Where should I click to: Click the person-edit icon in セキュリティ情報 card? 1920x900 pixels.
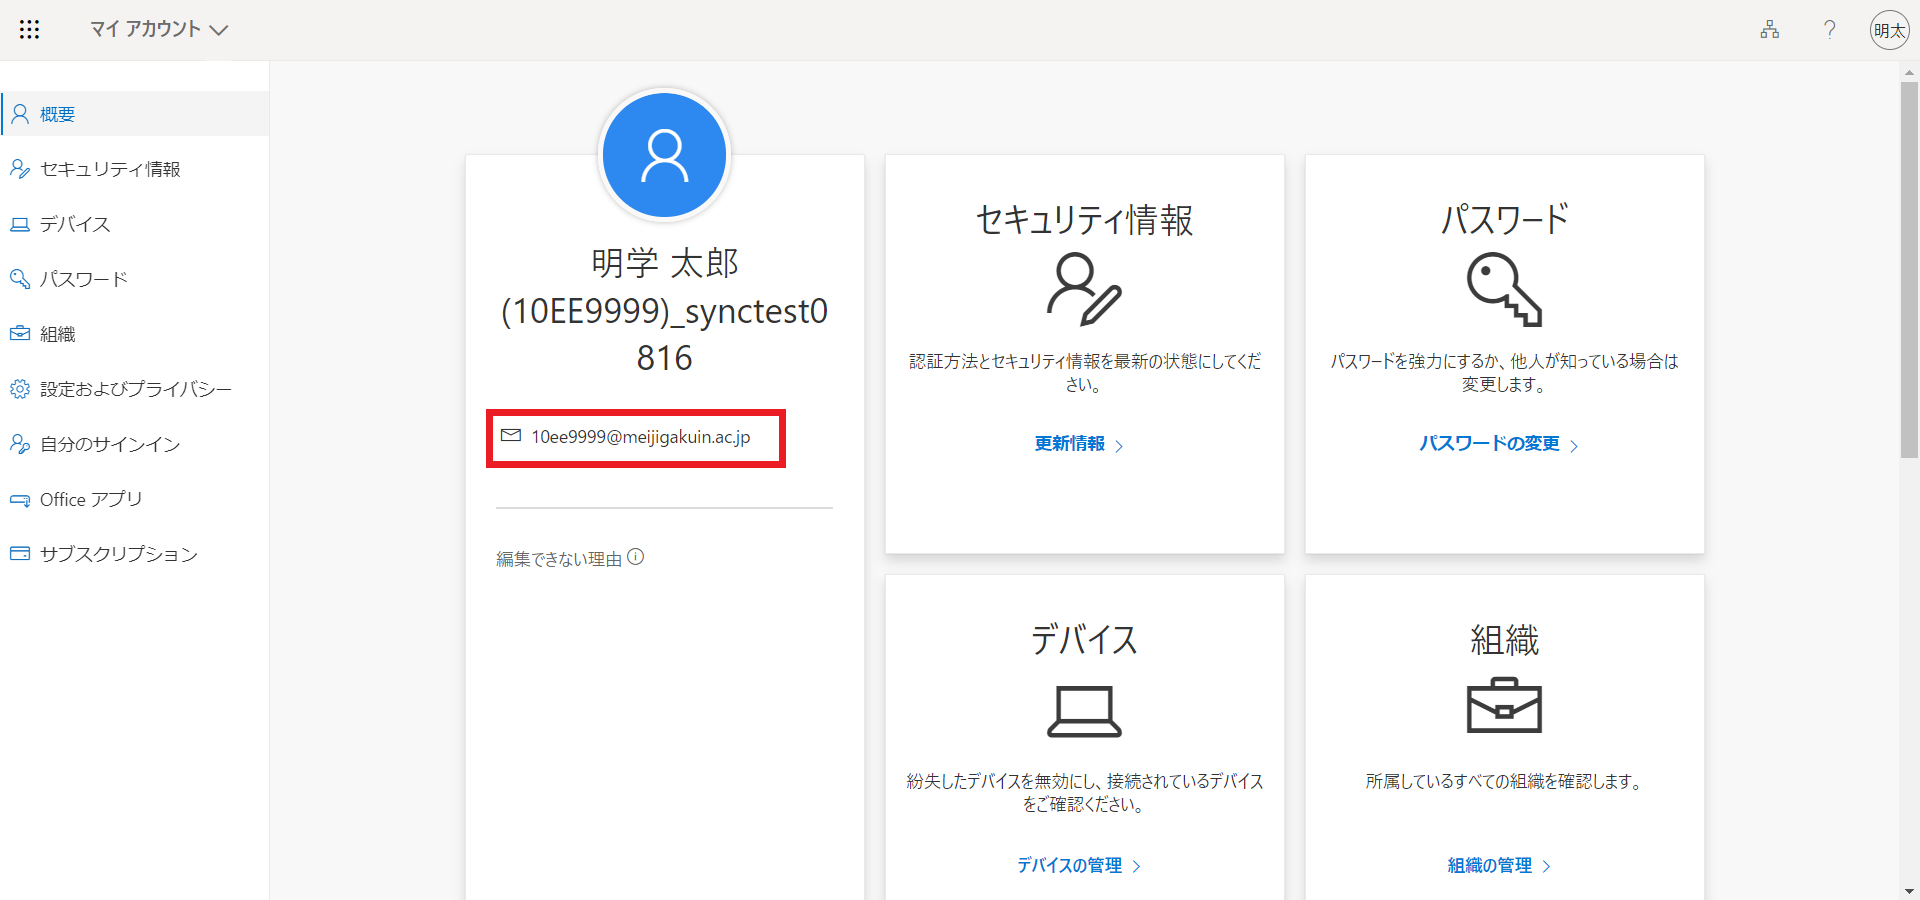(1084, 289)
